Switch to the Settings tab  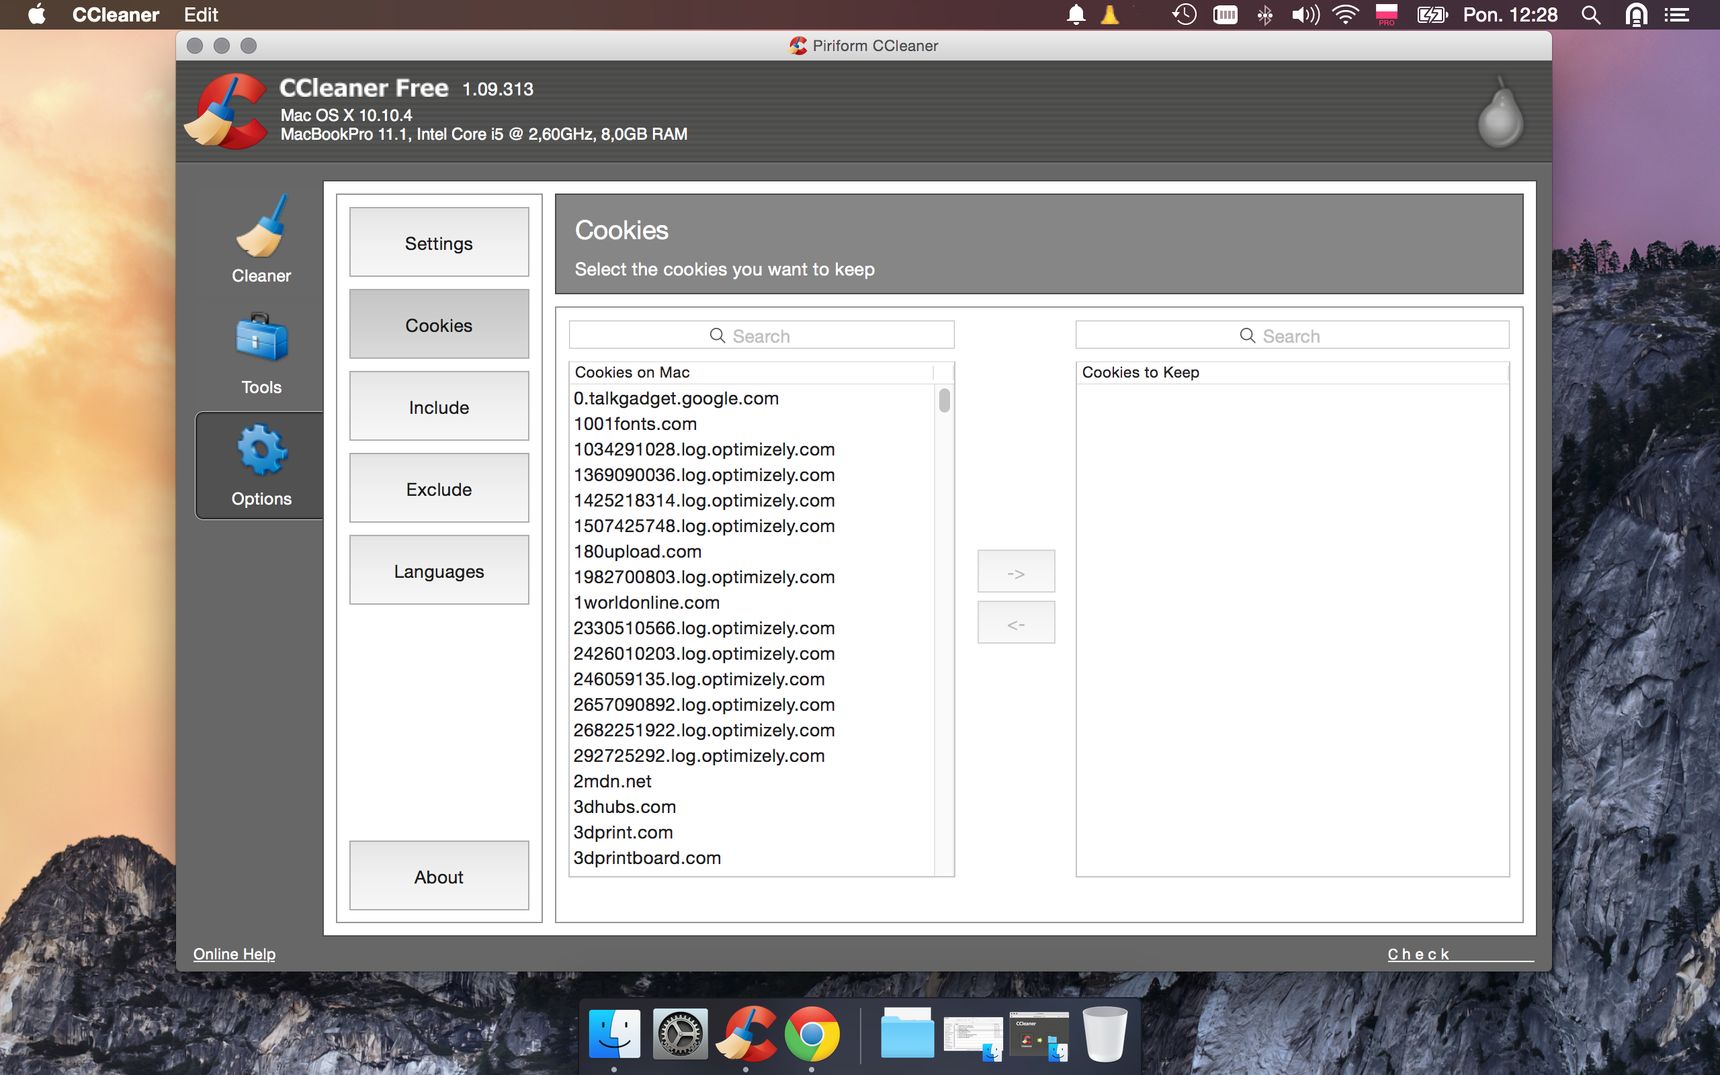click(439, 242)
